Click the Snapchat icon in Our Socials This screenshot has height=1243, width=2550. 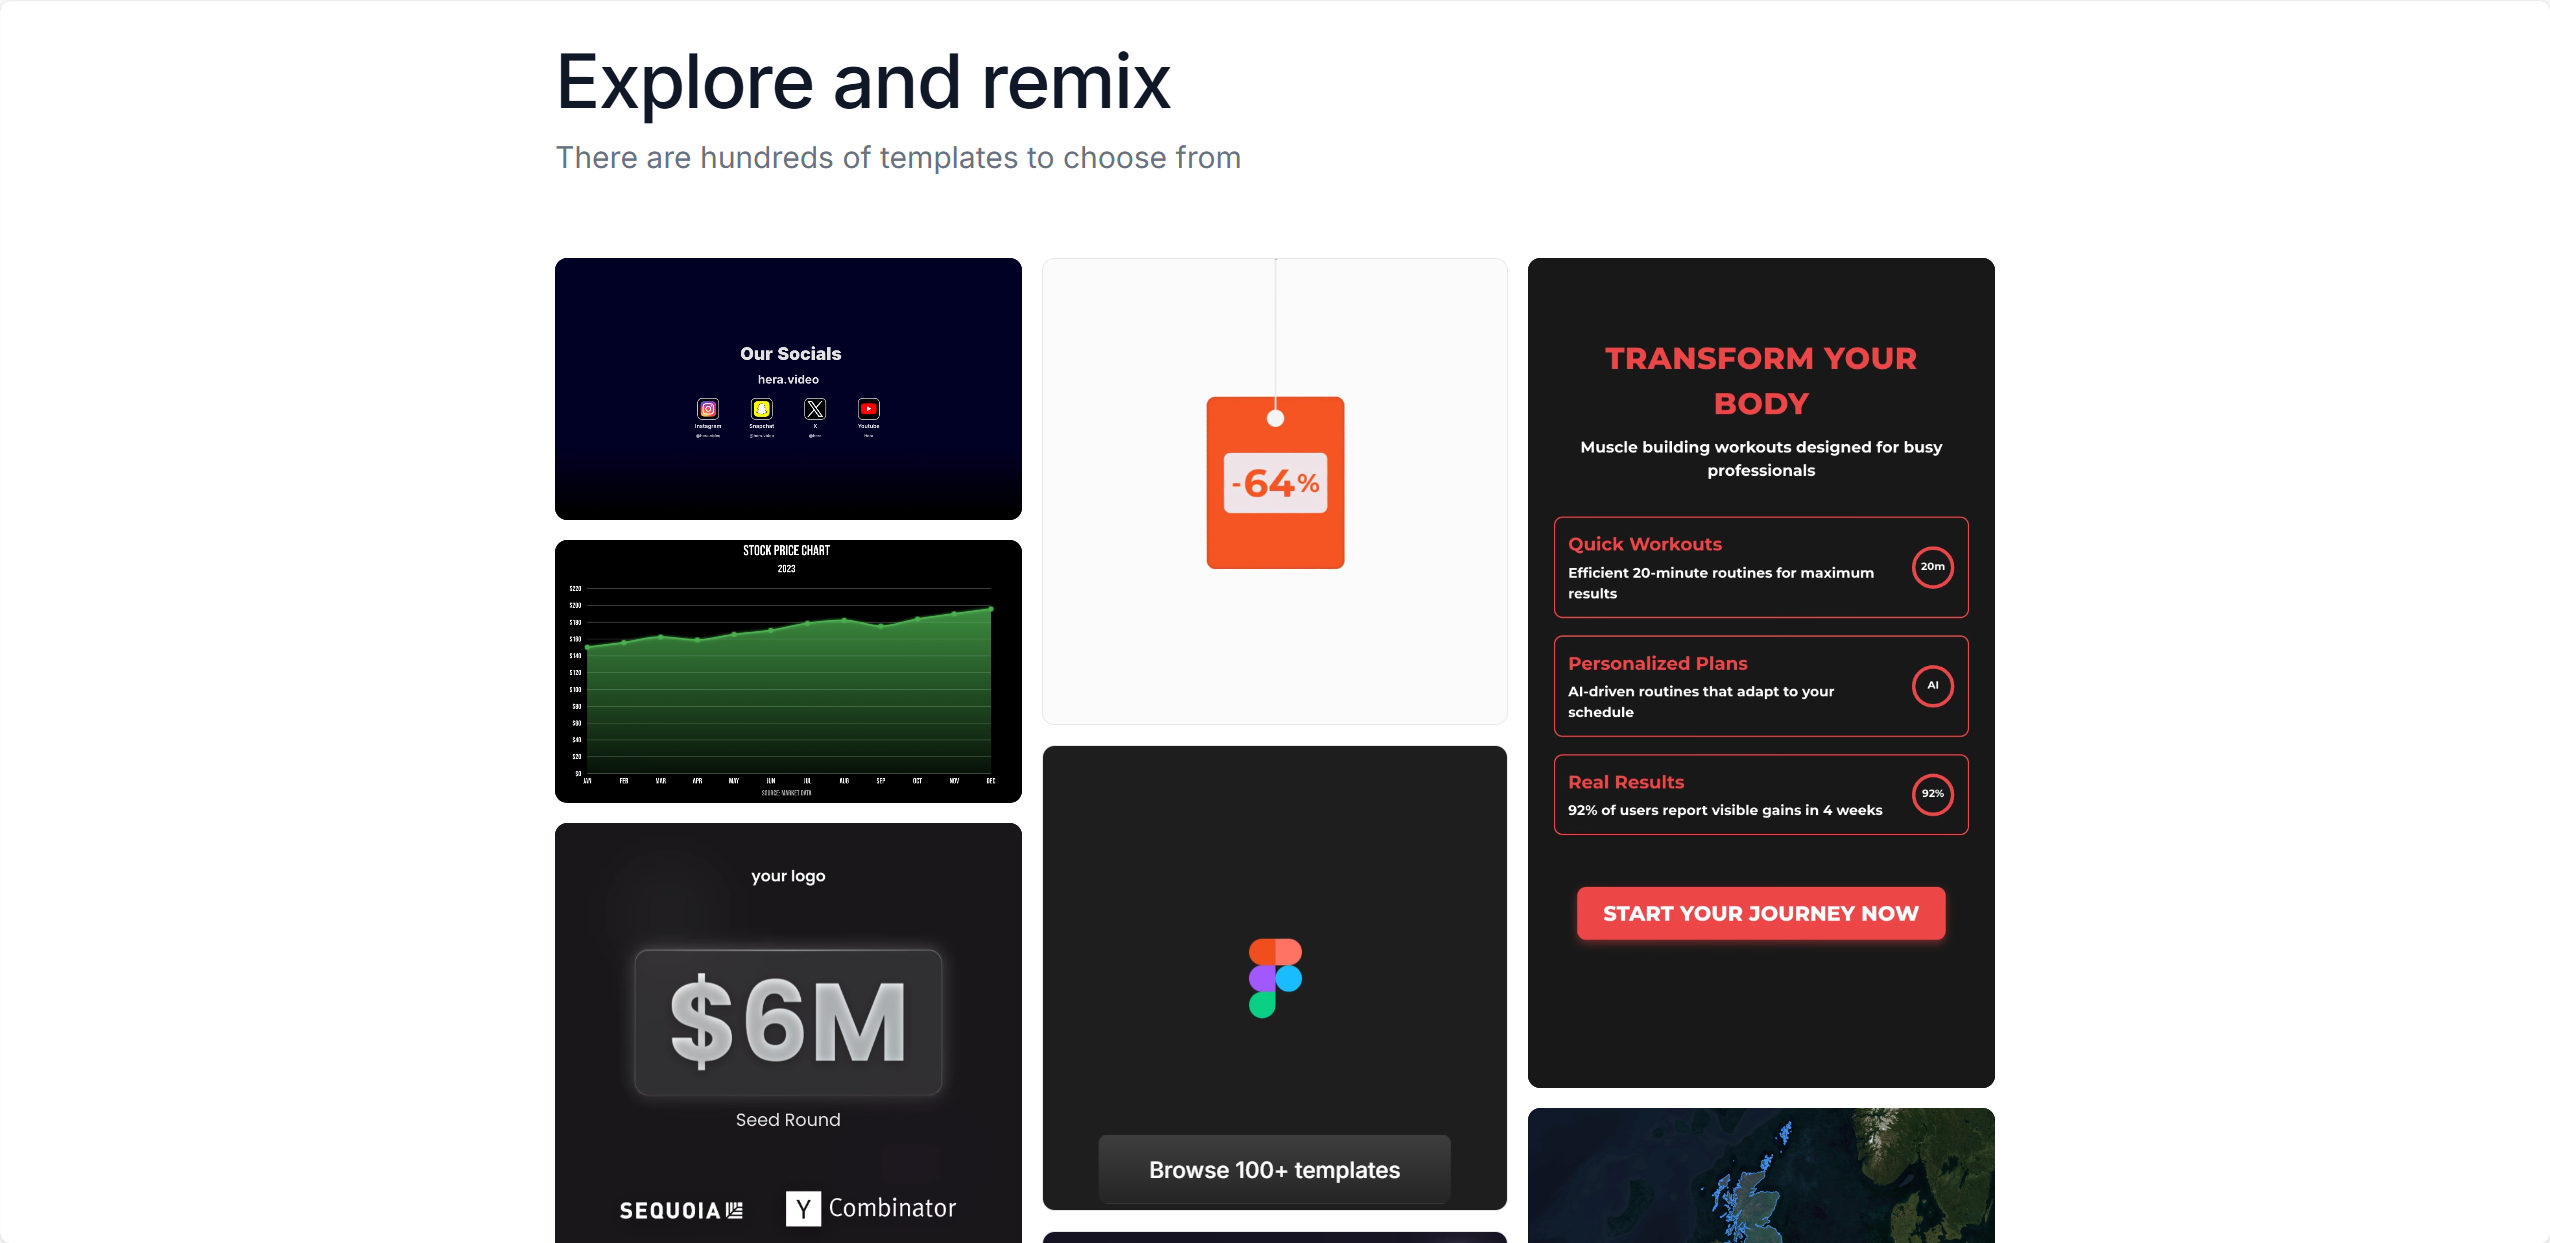762,409
